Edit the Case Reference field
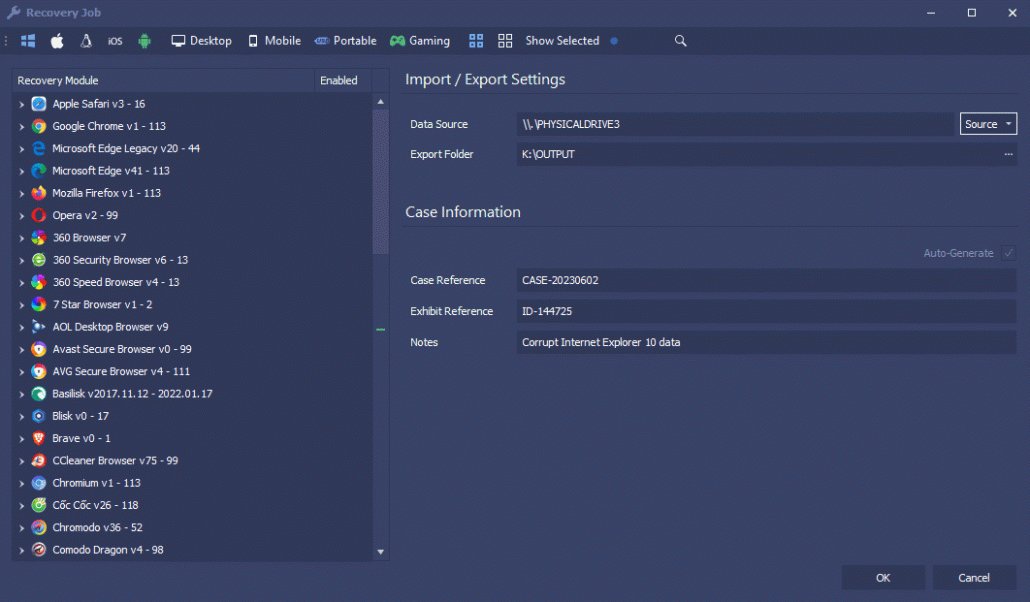The height and width of the screenshot is (602, 1030). click(x=767, y=281)
